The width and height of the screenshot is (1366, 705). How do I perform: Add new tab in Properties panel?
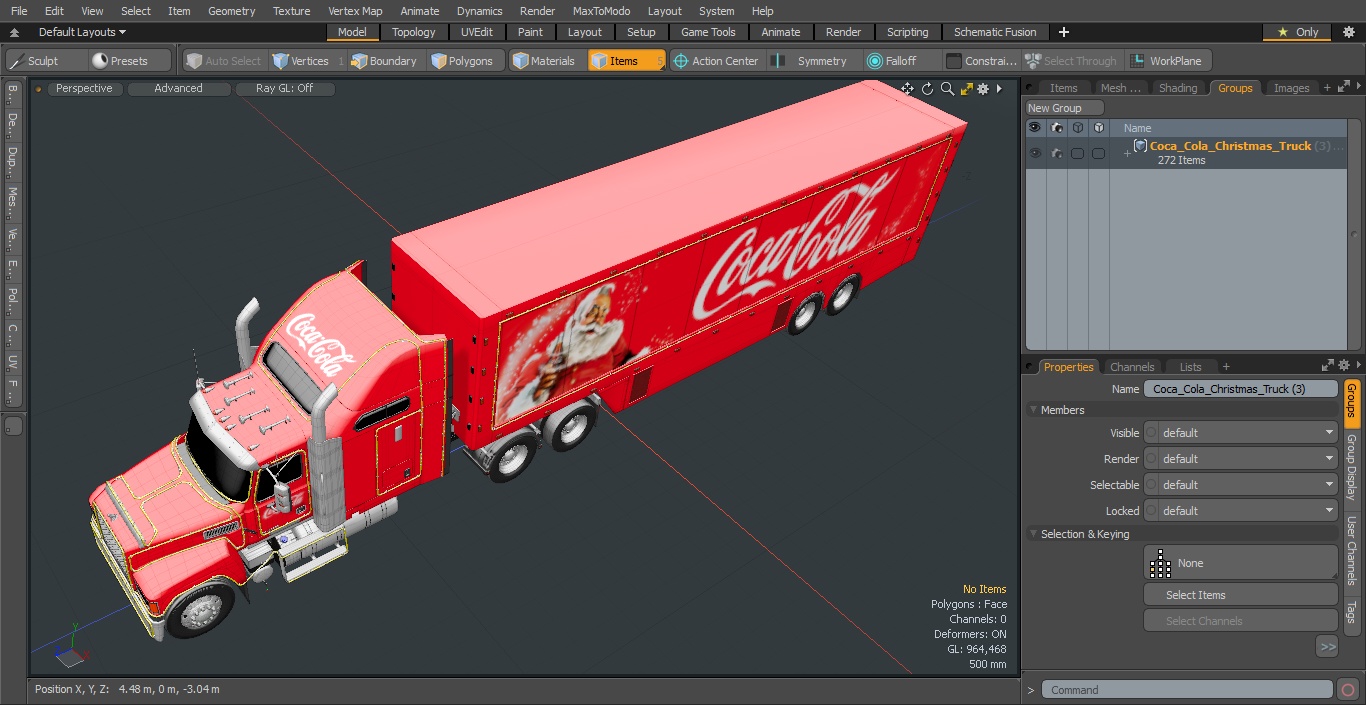click(x=1226, y=367)
